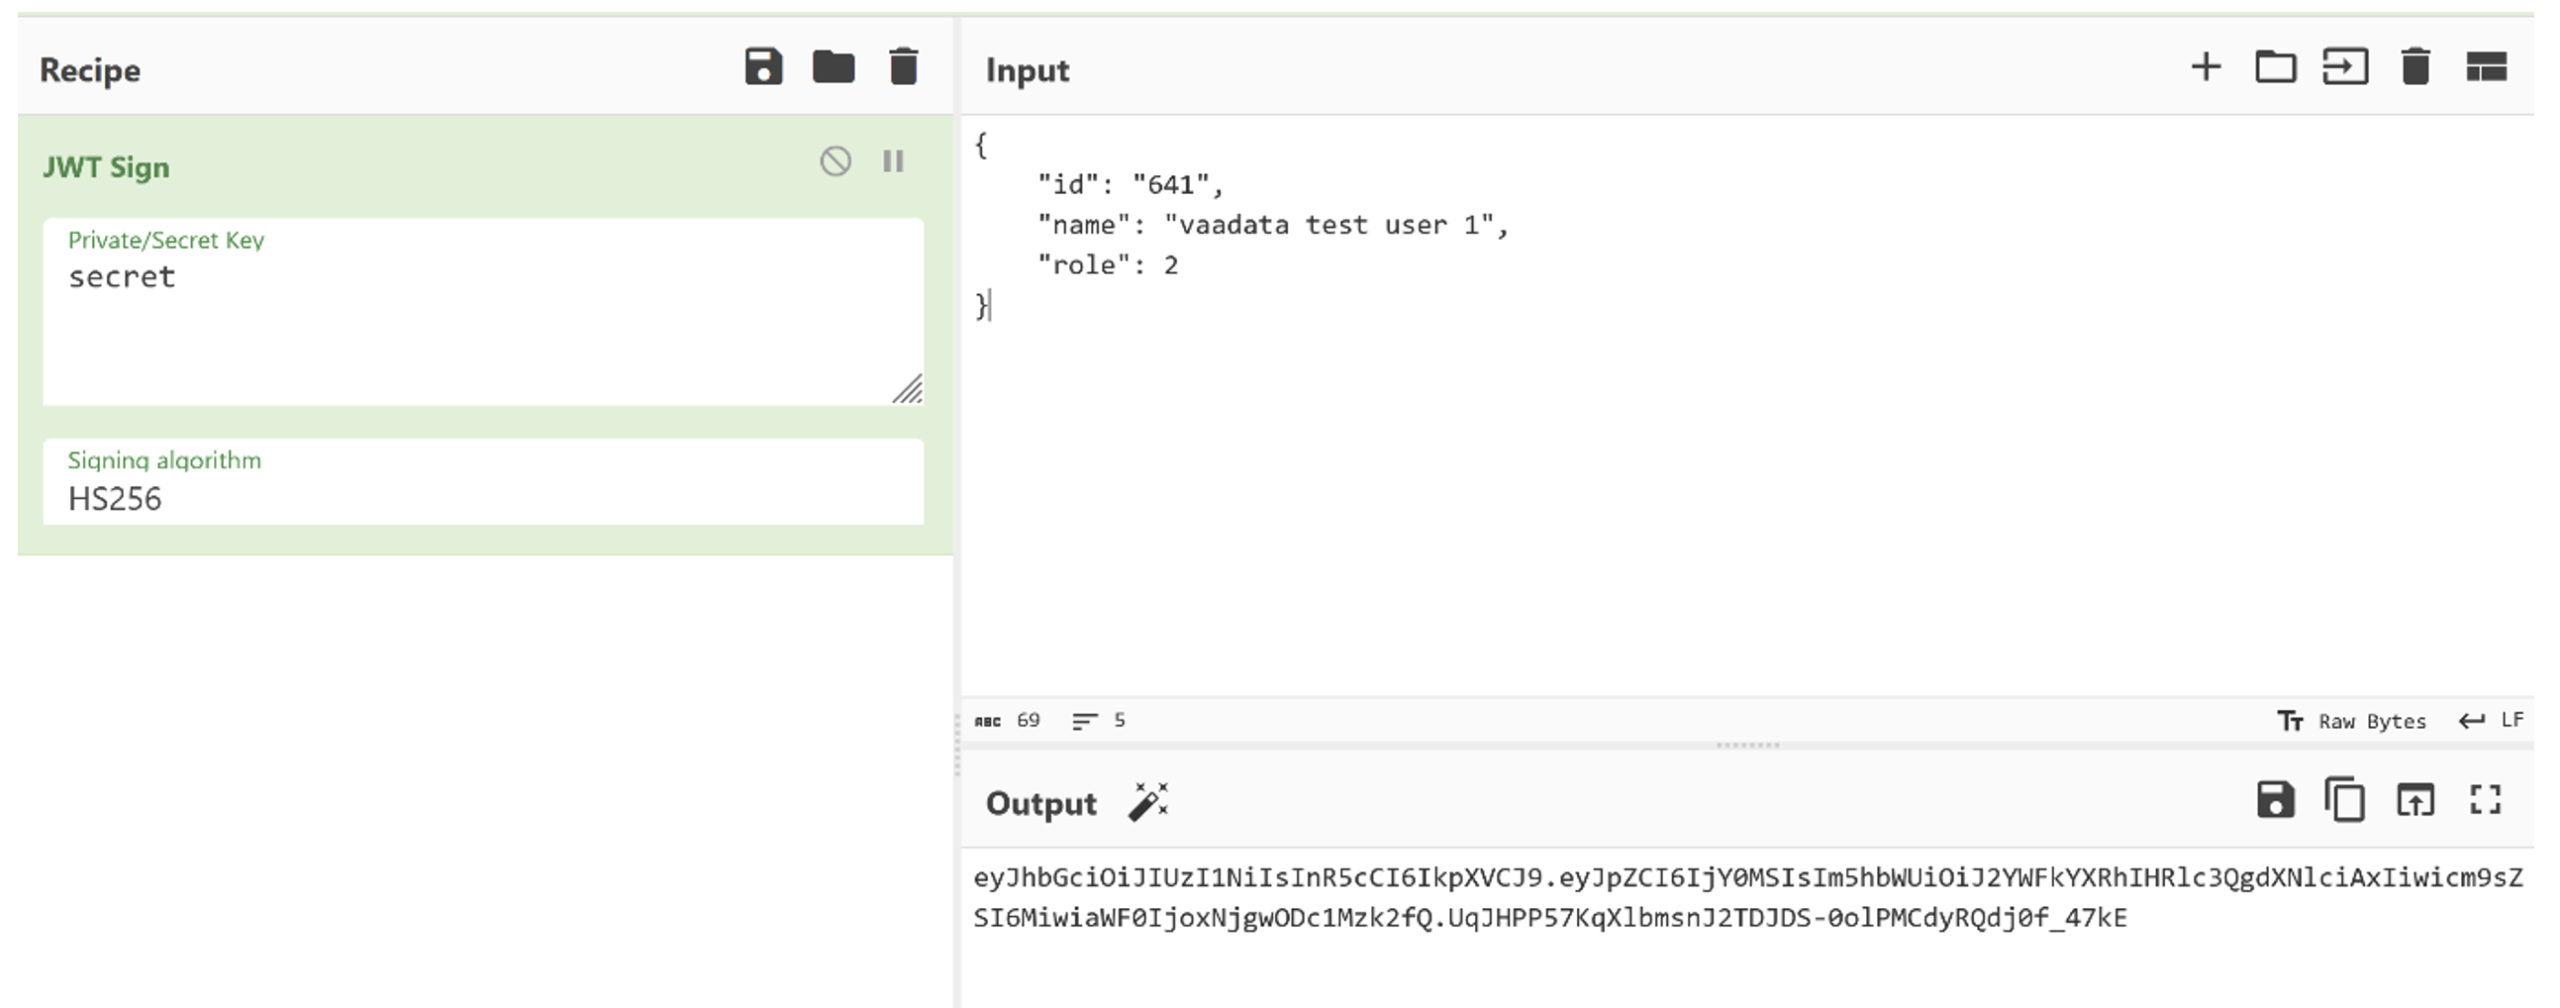Viewport: 2560px width, 1008px height.
Task: Clear the recipe with trash icon
Action: pyautogui.click(x=903, y=68)
